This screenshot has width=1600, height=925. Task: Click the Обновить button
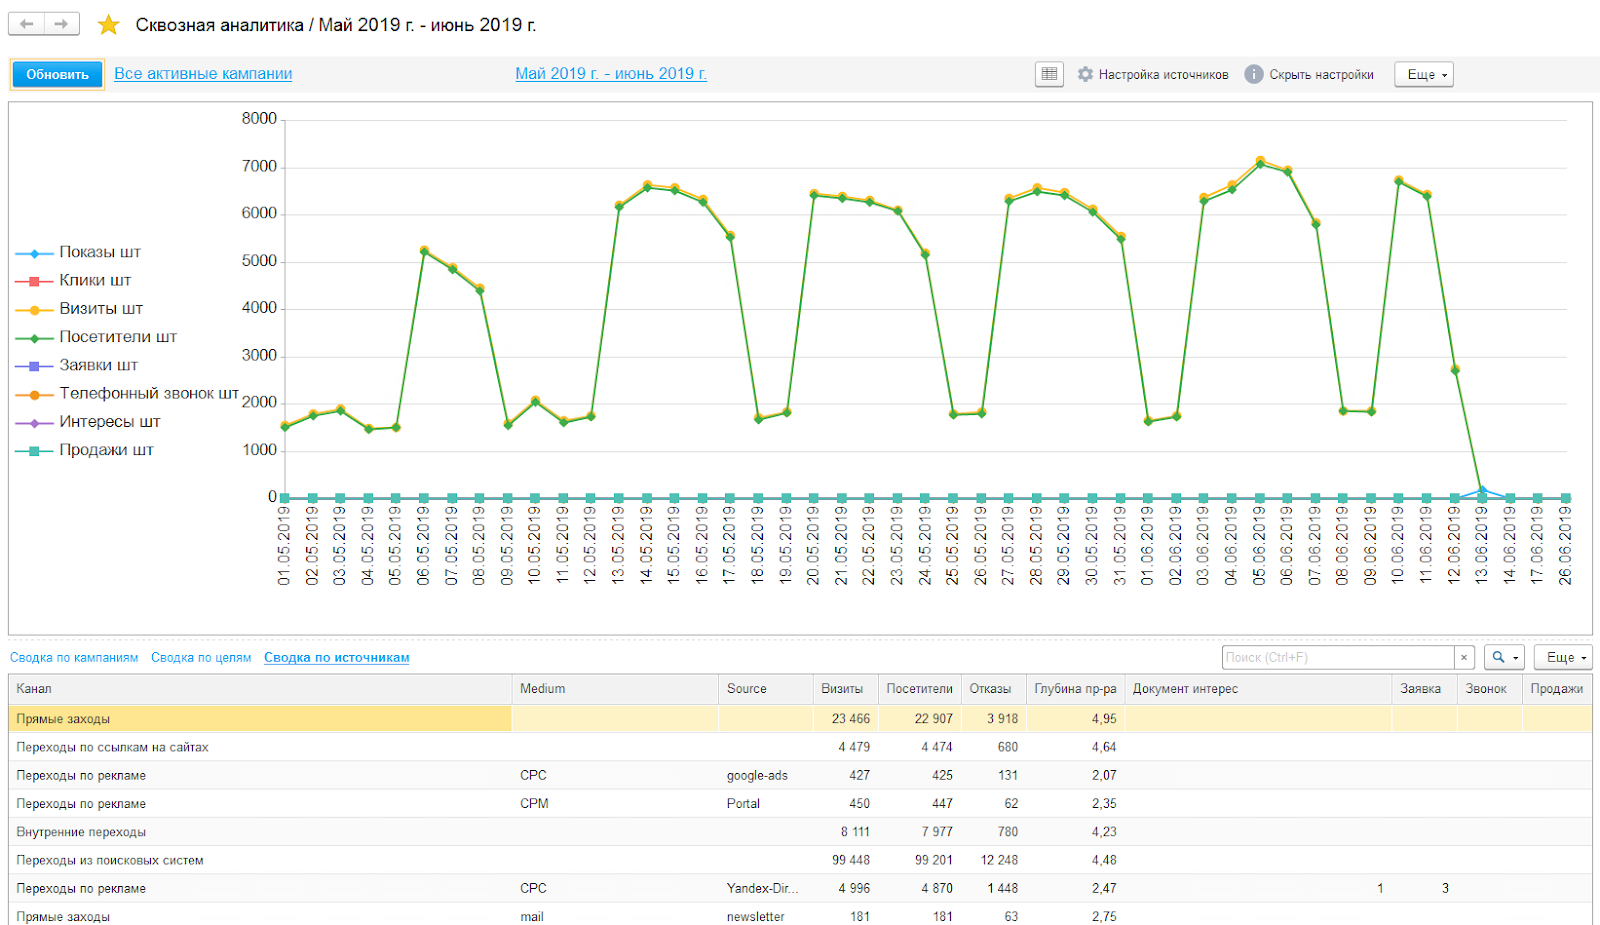[57, 74]
